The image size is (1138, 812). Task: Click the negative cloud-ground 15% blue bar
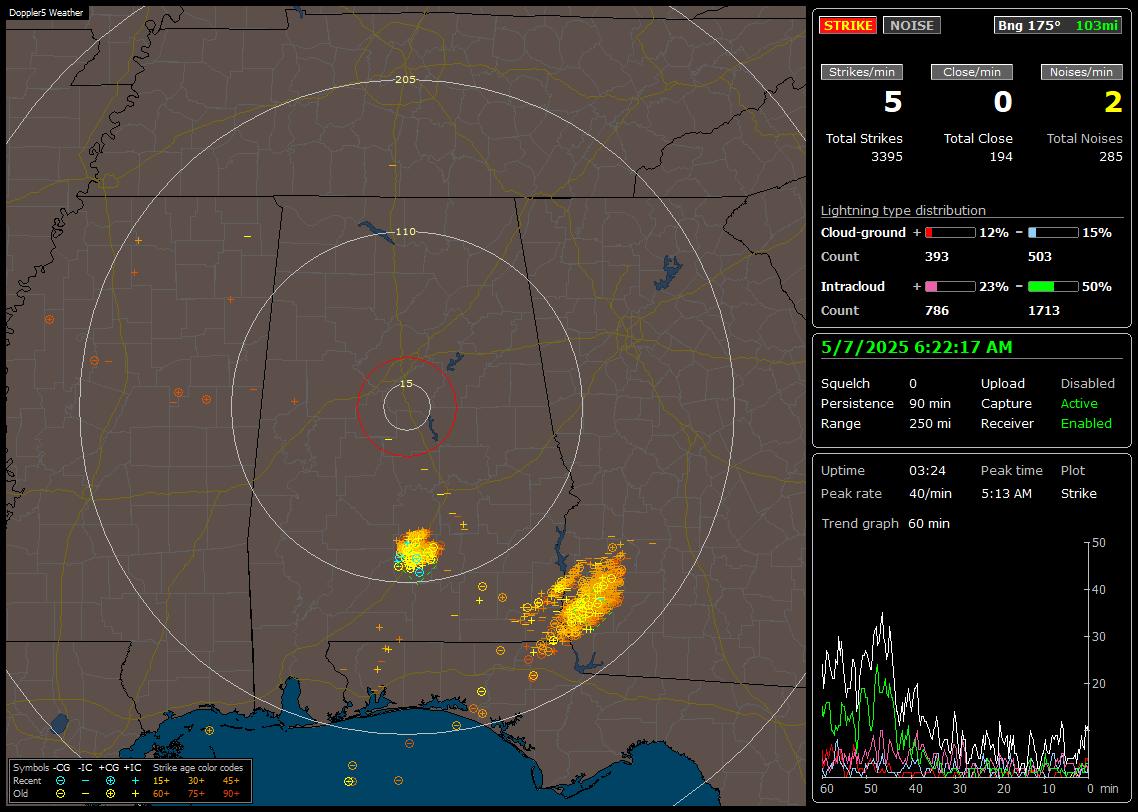coord(1053,233)
